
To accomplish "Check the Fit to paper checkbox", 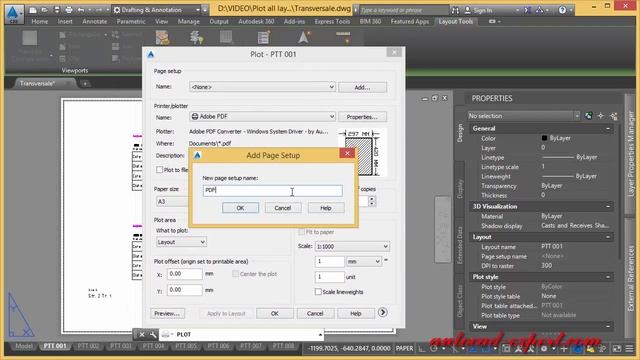I will click(301, 232).
